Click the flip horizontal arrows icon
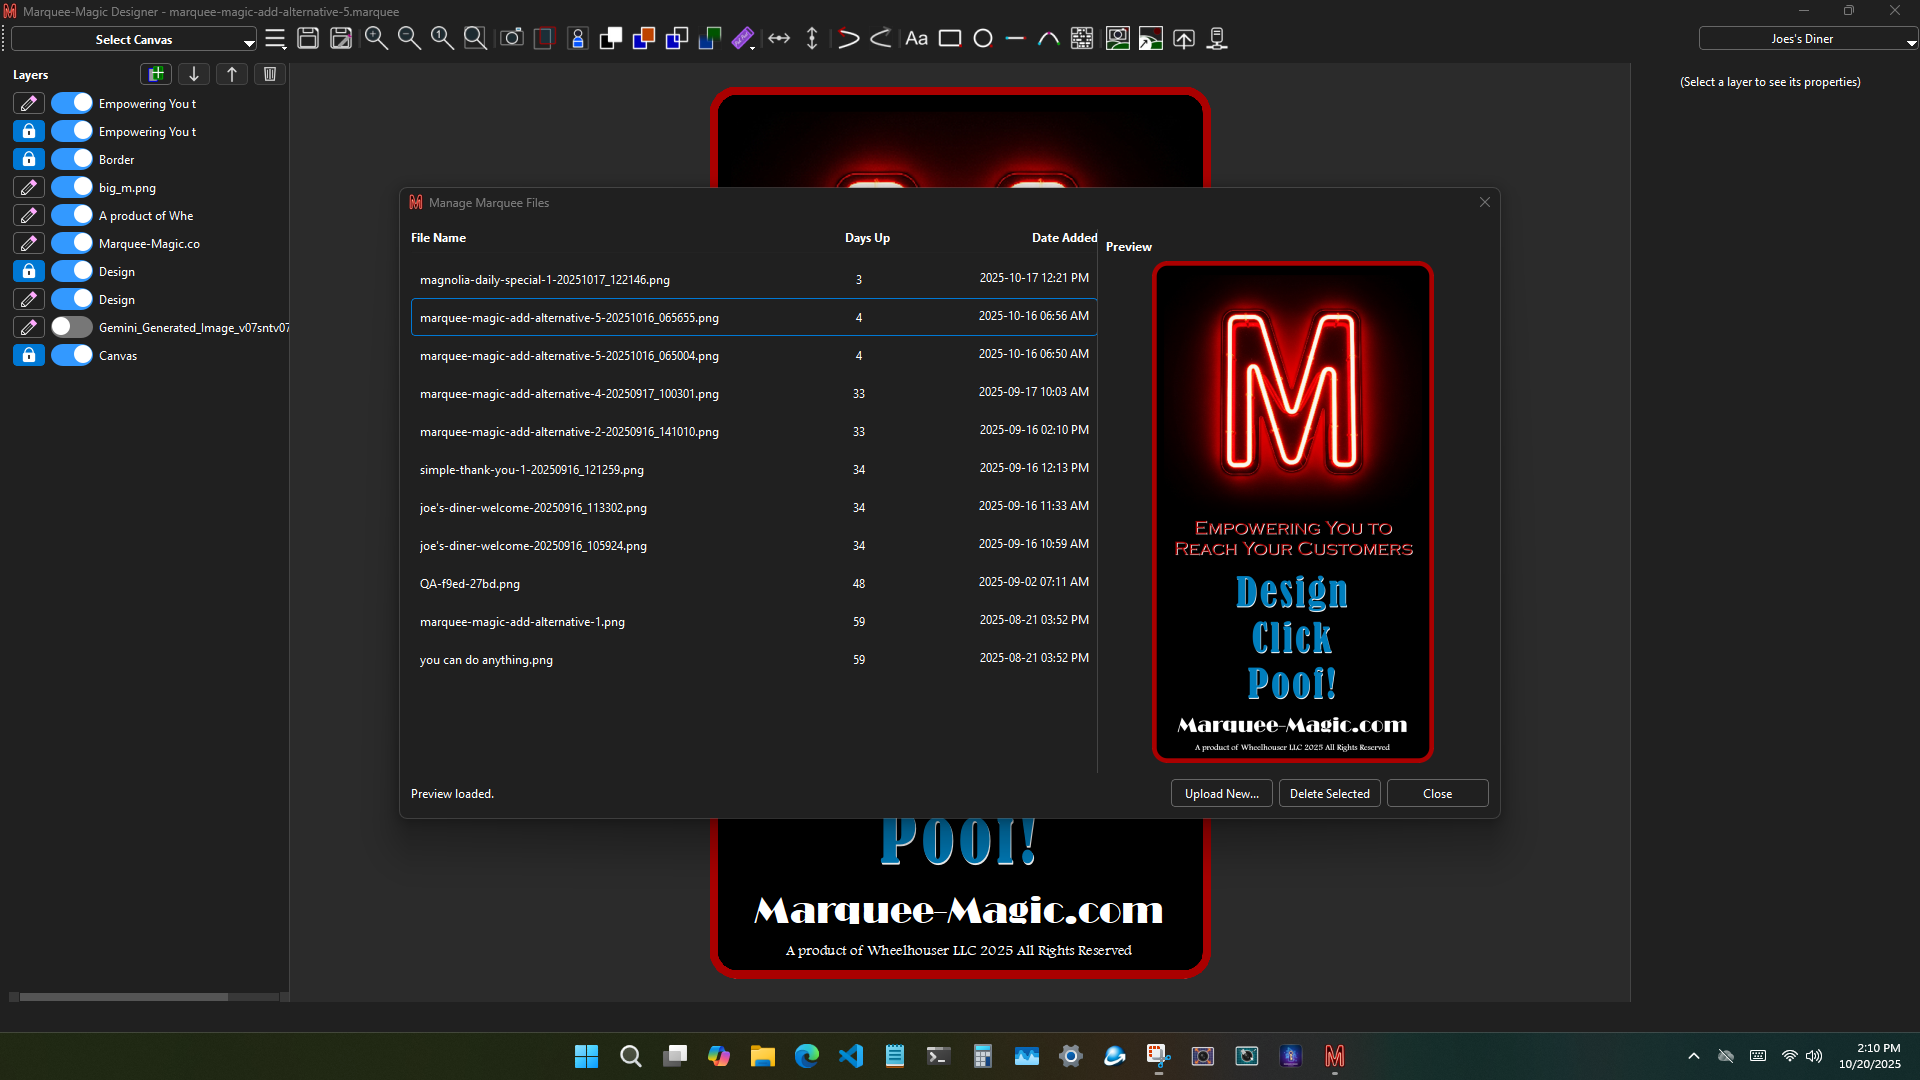This screenshot has width=1920, height=1080. [779, 39]
